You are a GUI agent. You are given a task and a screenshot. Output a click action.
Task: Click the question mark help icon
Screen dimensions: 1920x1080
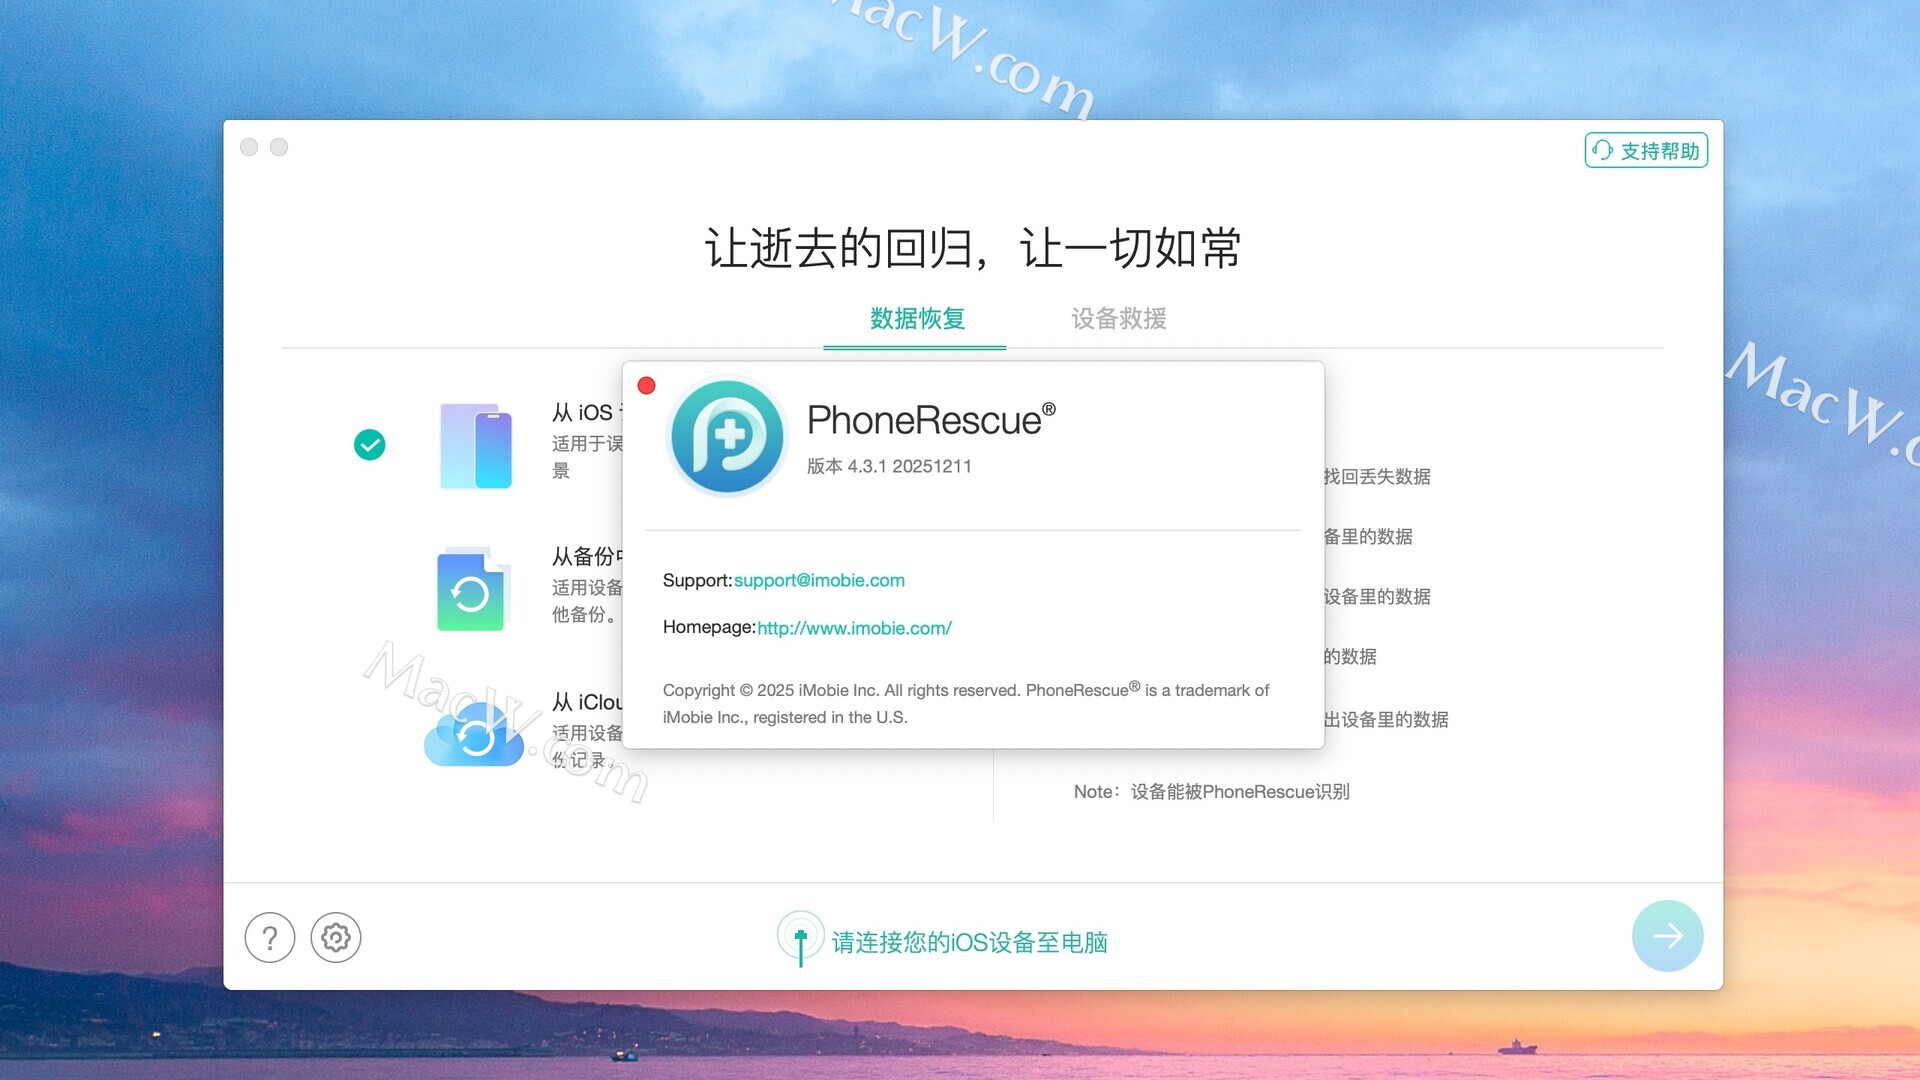(269, 938)
